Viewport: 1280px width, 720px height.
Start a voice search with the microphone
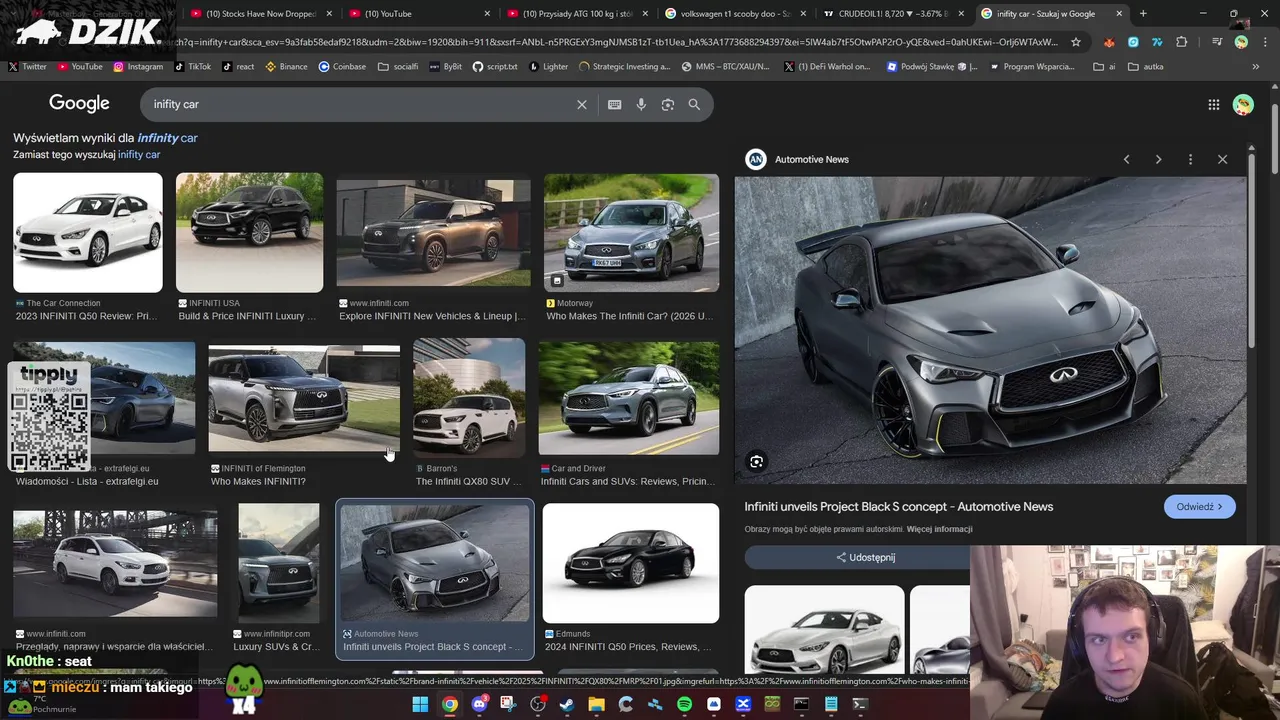(641, 104)
